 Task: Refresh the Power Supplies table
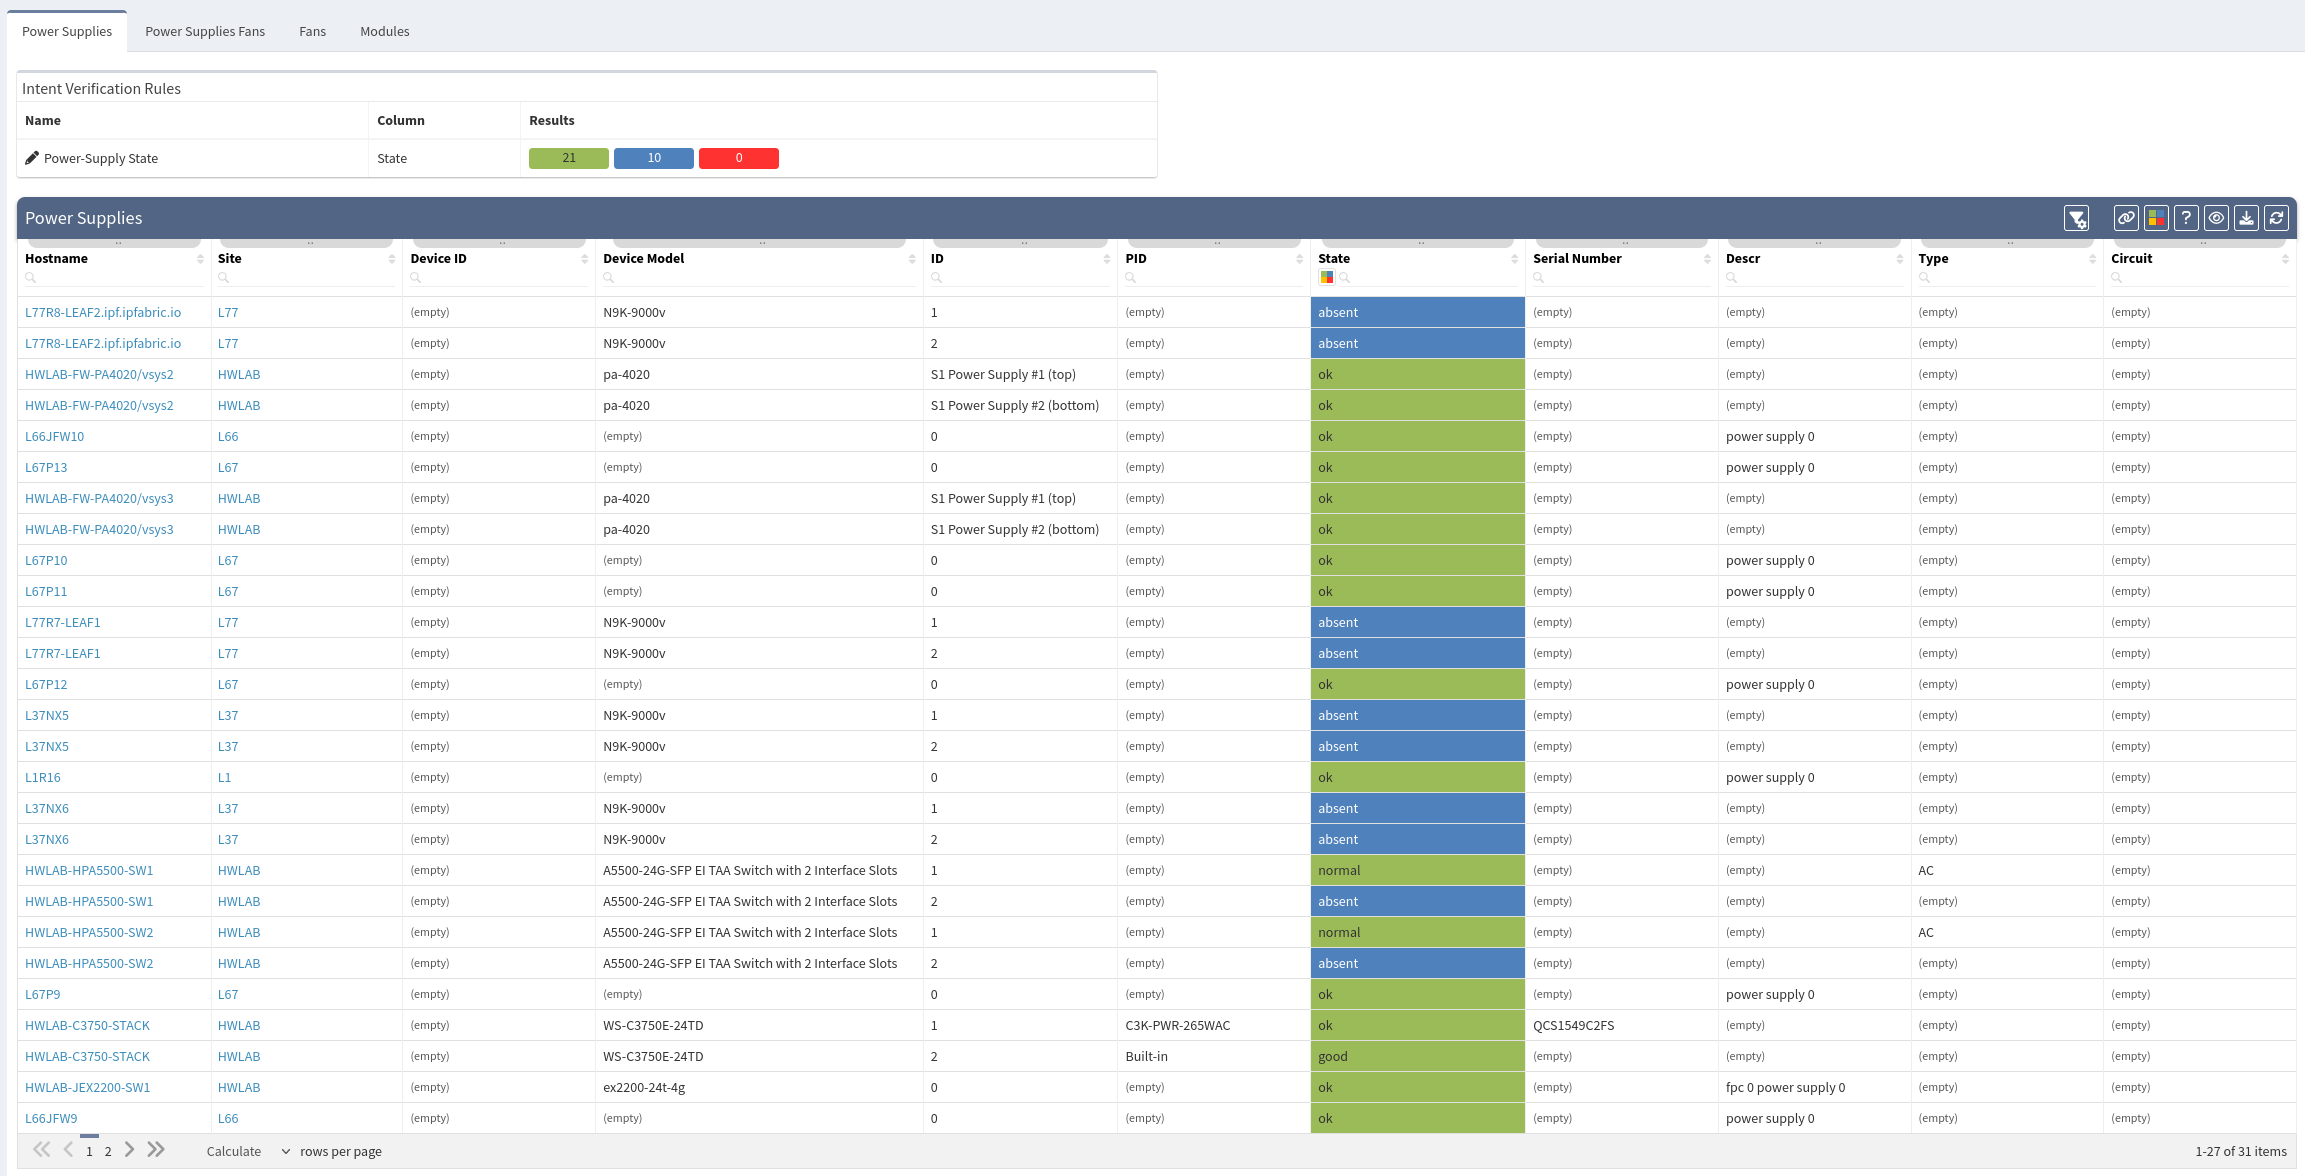2276,218
